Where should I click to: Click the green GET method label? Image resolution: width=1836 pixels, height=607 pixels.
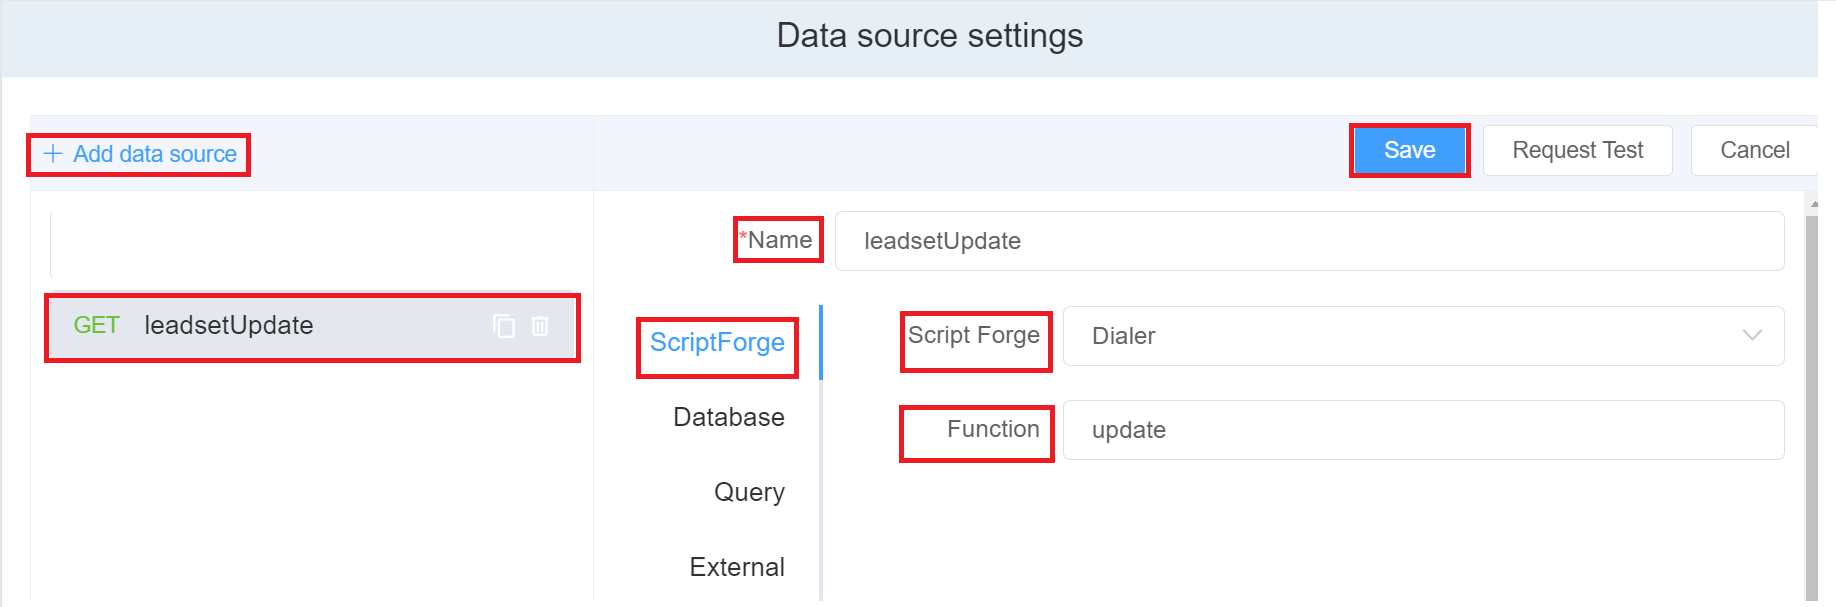click(96, 326)
